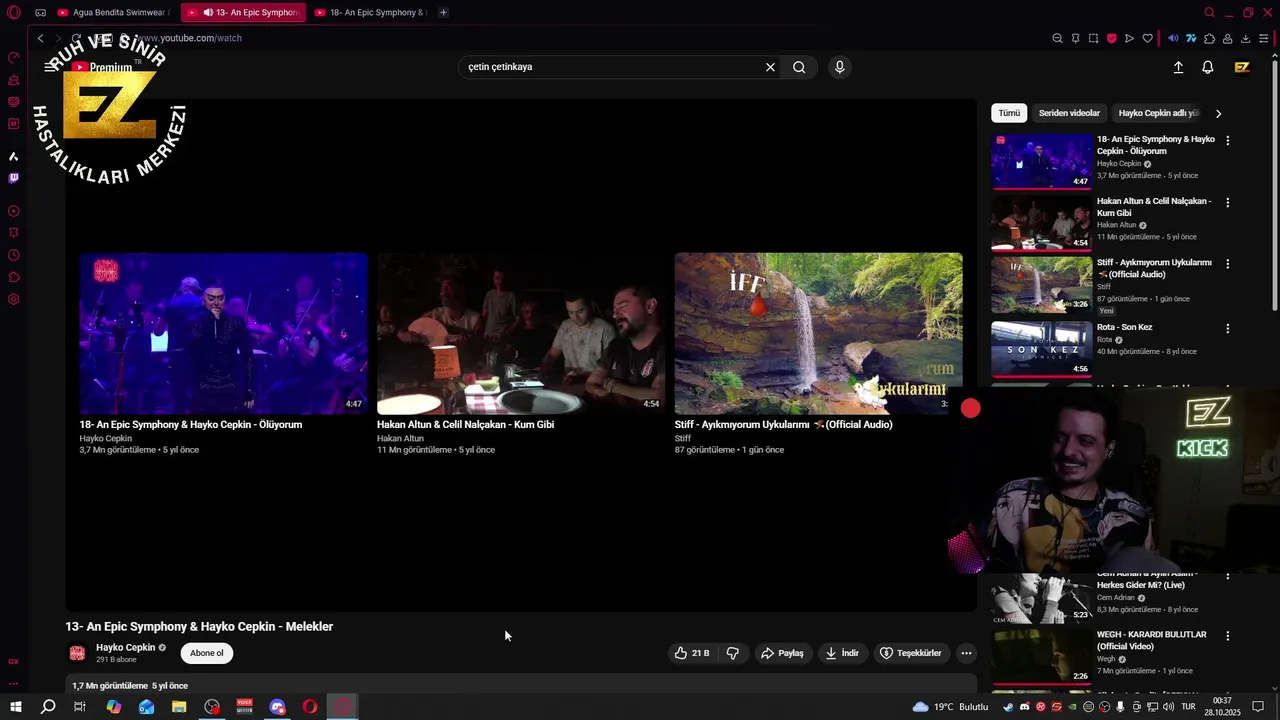
Task: Open a new browser tab with plus
Action: (x=443, y=12)
